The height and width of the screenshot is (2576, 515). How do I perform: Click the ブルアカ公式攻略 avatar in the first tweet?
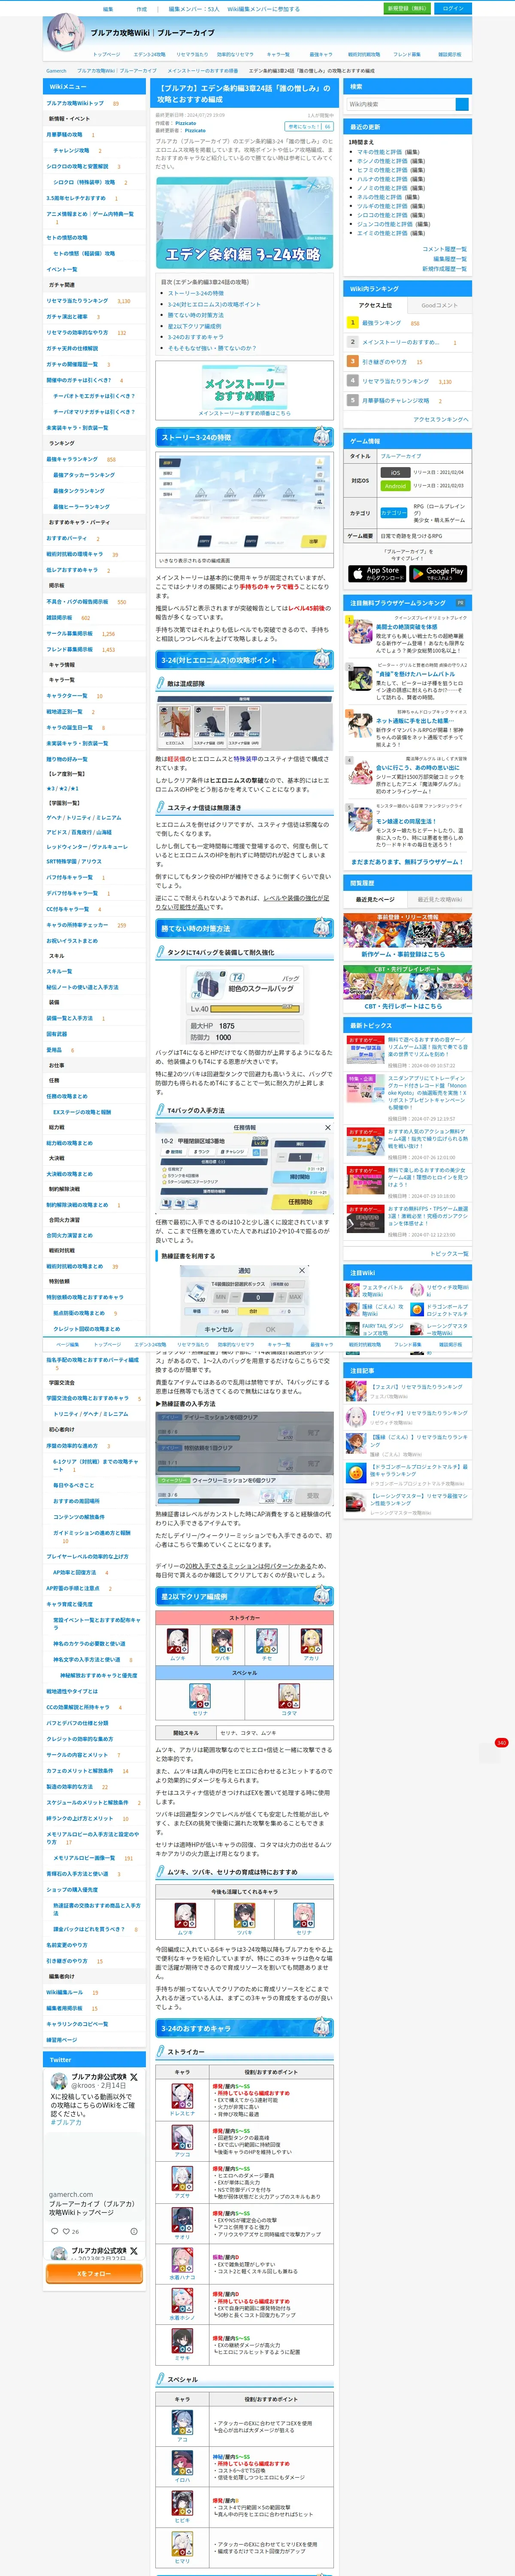tap(59, 2082)
